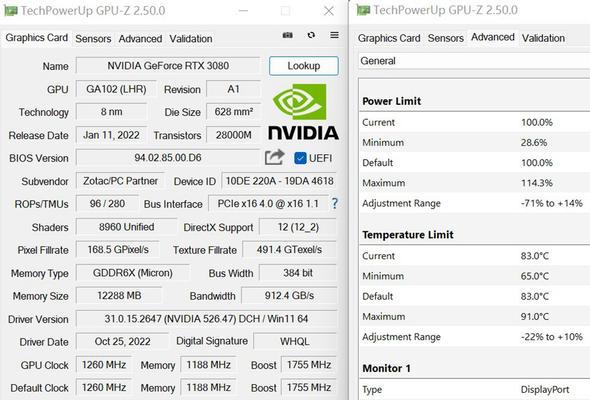
Task: Select the Power Limit section header
Action: pos(391,101)
